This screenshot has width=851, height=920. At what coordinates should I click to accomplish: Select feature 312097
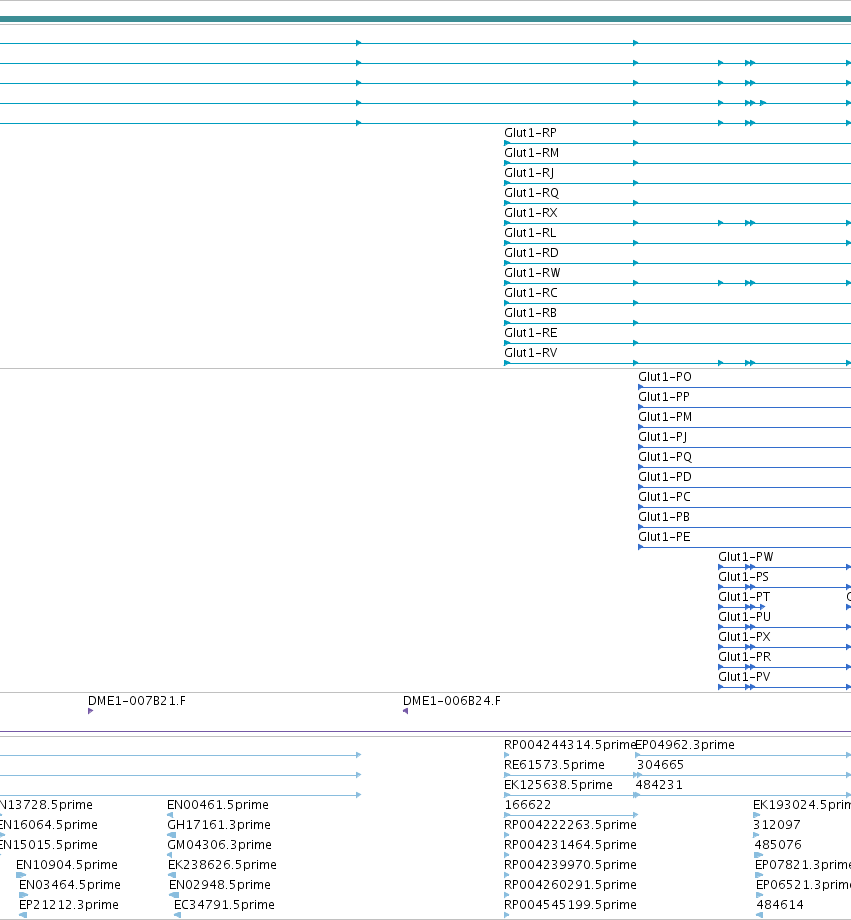pos(776,824)
